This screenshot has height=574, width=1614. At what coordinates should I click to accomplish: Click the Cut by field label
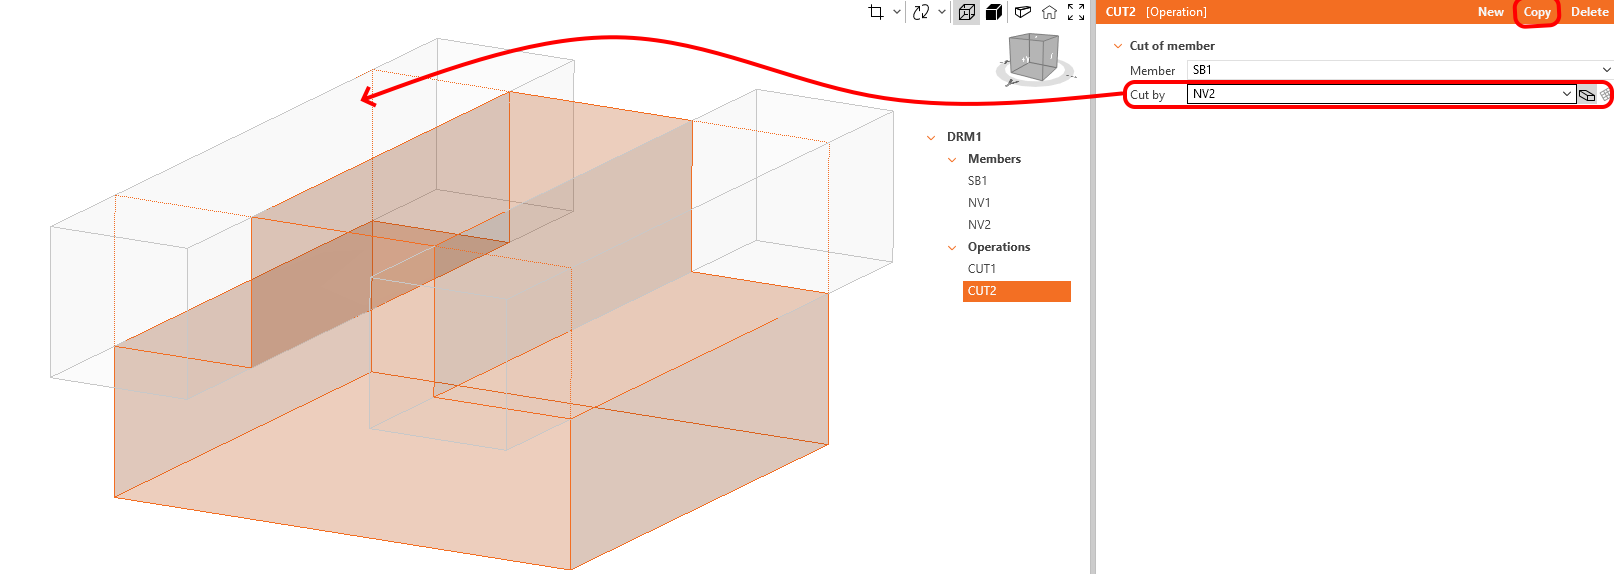click(1147, 95)
